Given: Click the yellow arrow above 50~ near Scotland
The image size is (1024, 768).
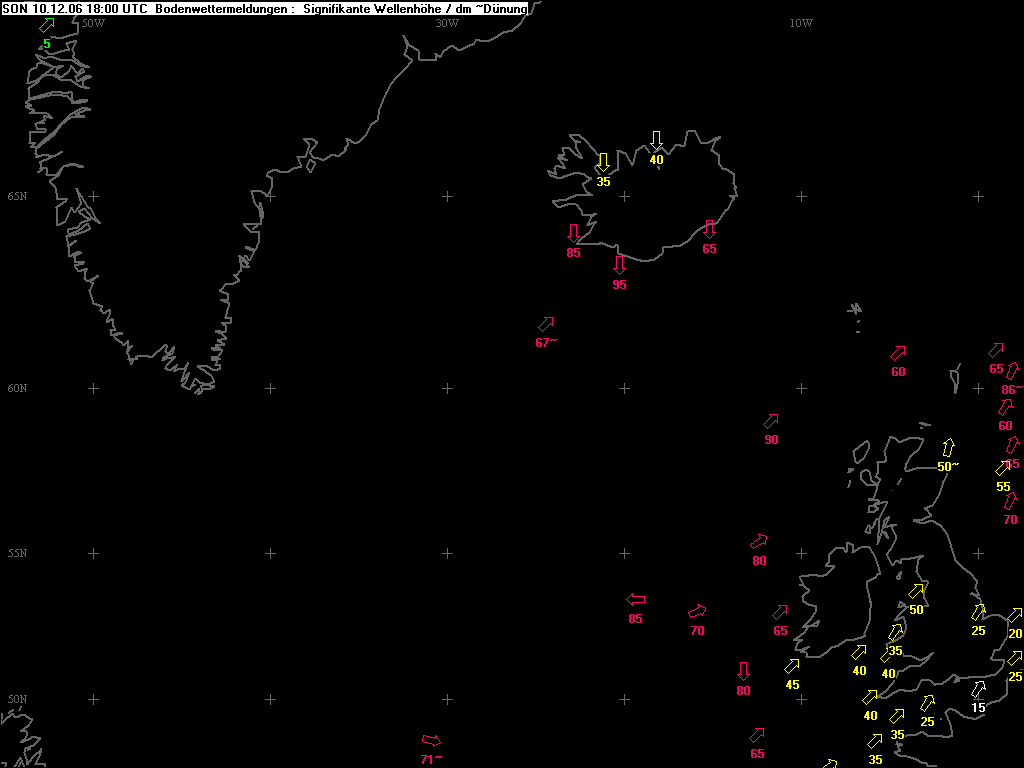Looking at the screenshot, I should click(948, 447).
